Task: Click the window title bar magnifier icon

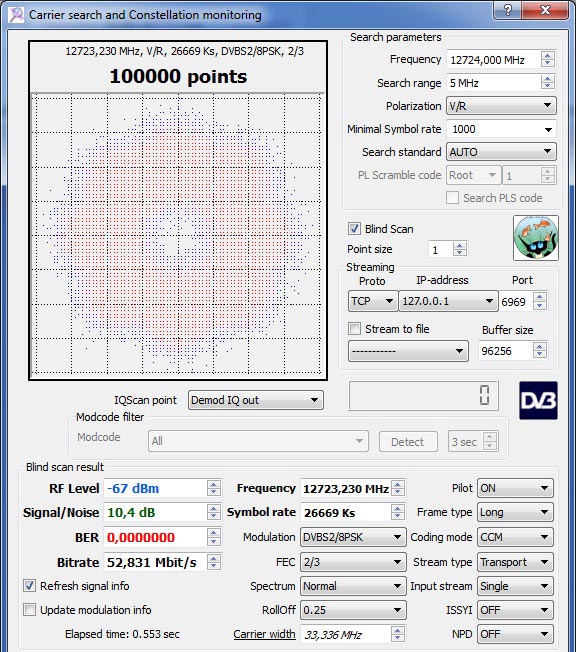Action: tap(17, 15)
